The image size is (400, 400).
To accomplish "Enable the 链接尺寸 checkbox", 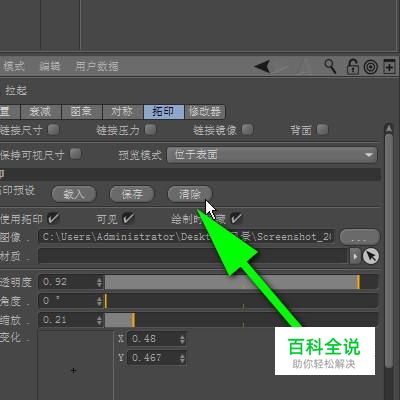I will [53, 129].
